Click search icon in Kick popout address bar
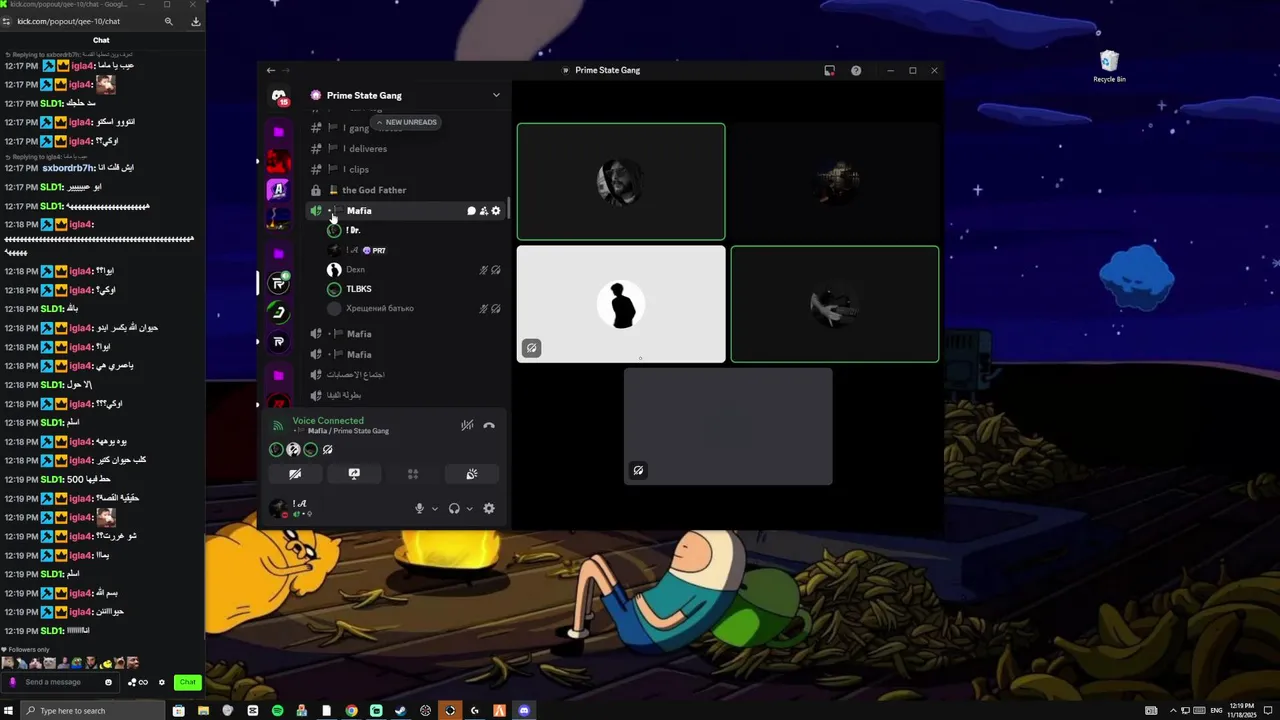The image size is (1280, 720). [168, 21]
